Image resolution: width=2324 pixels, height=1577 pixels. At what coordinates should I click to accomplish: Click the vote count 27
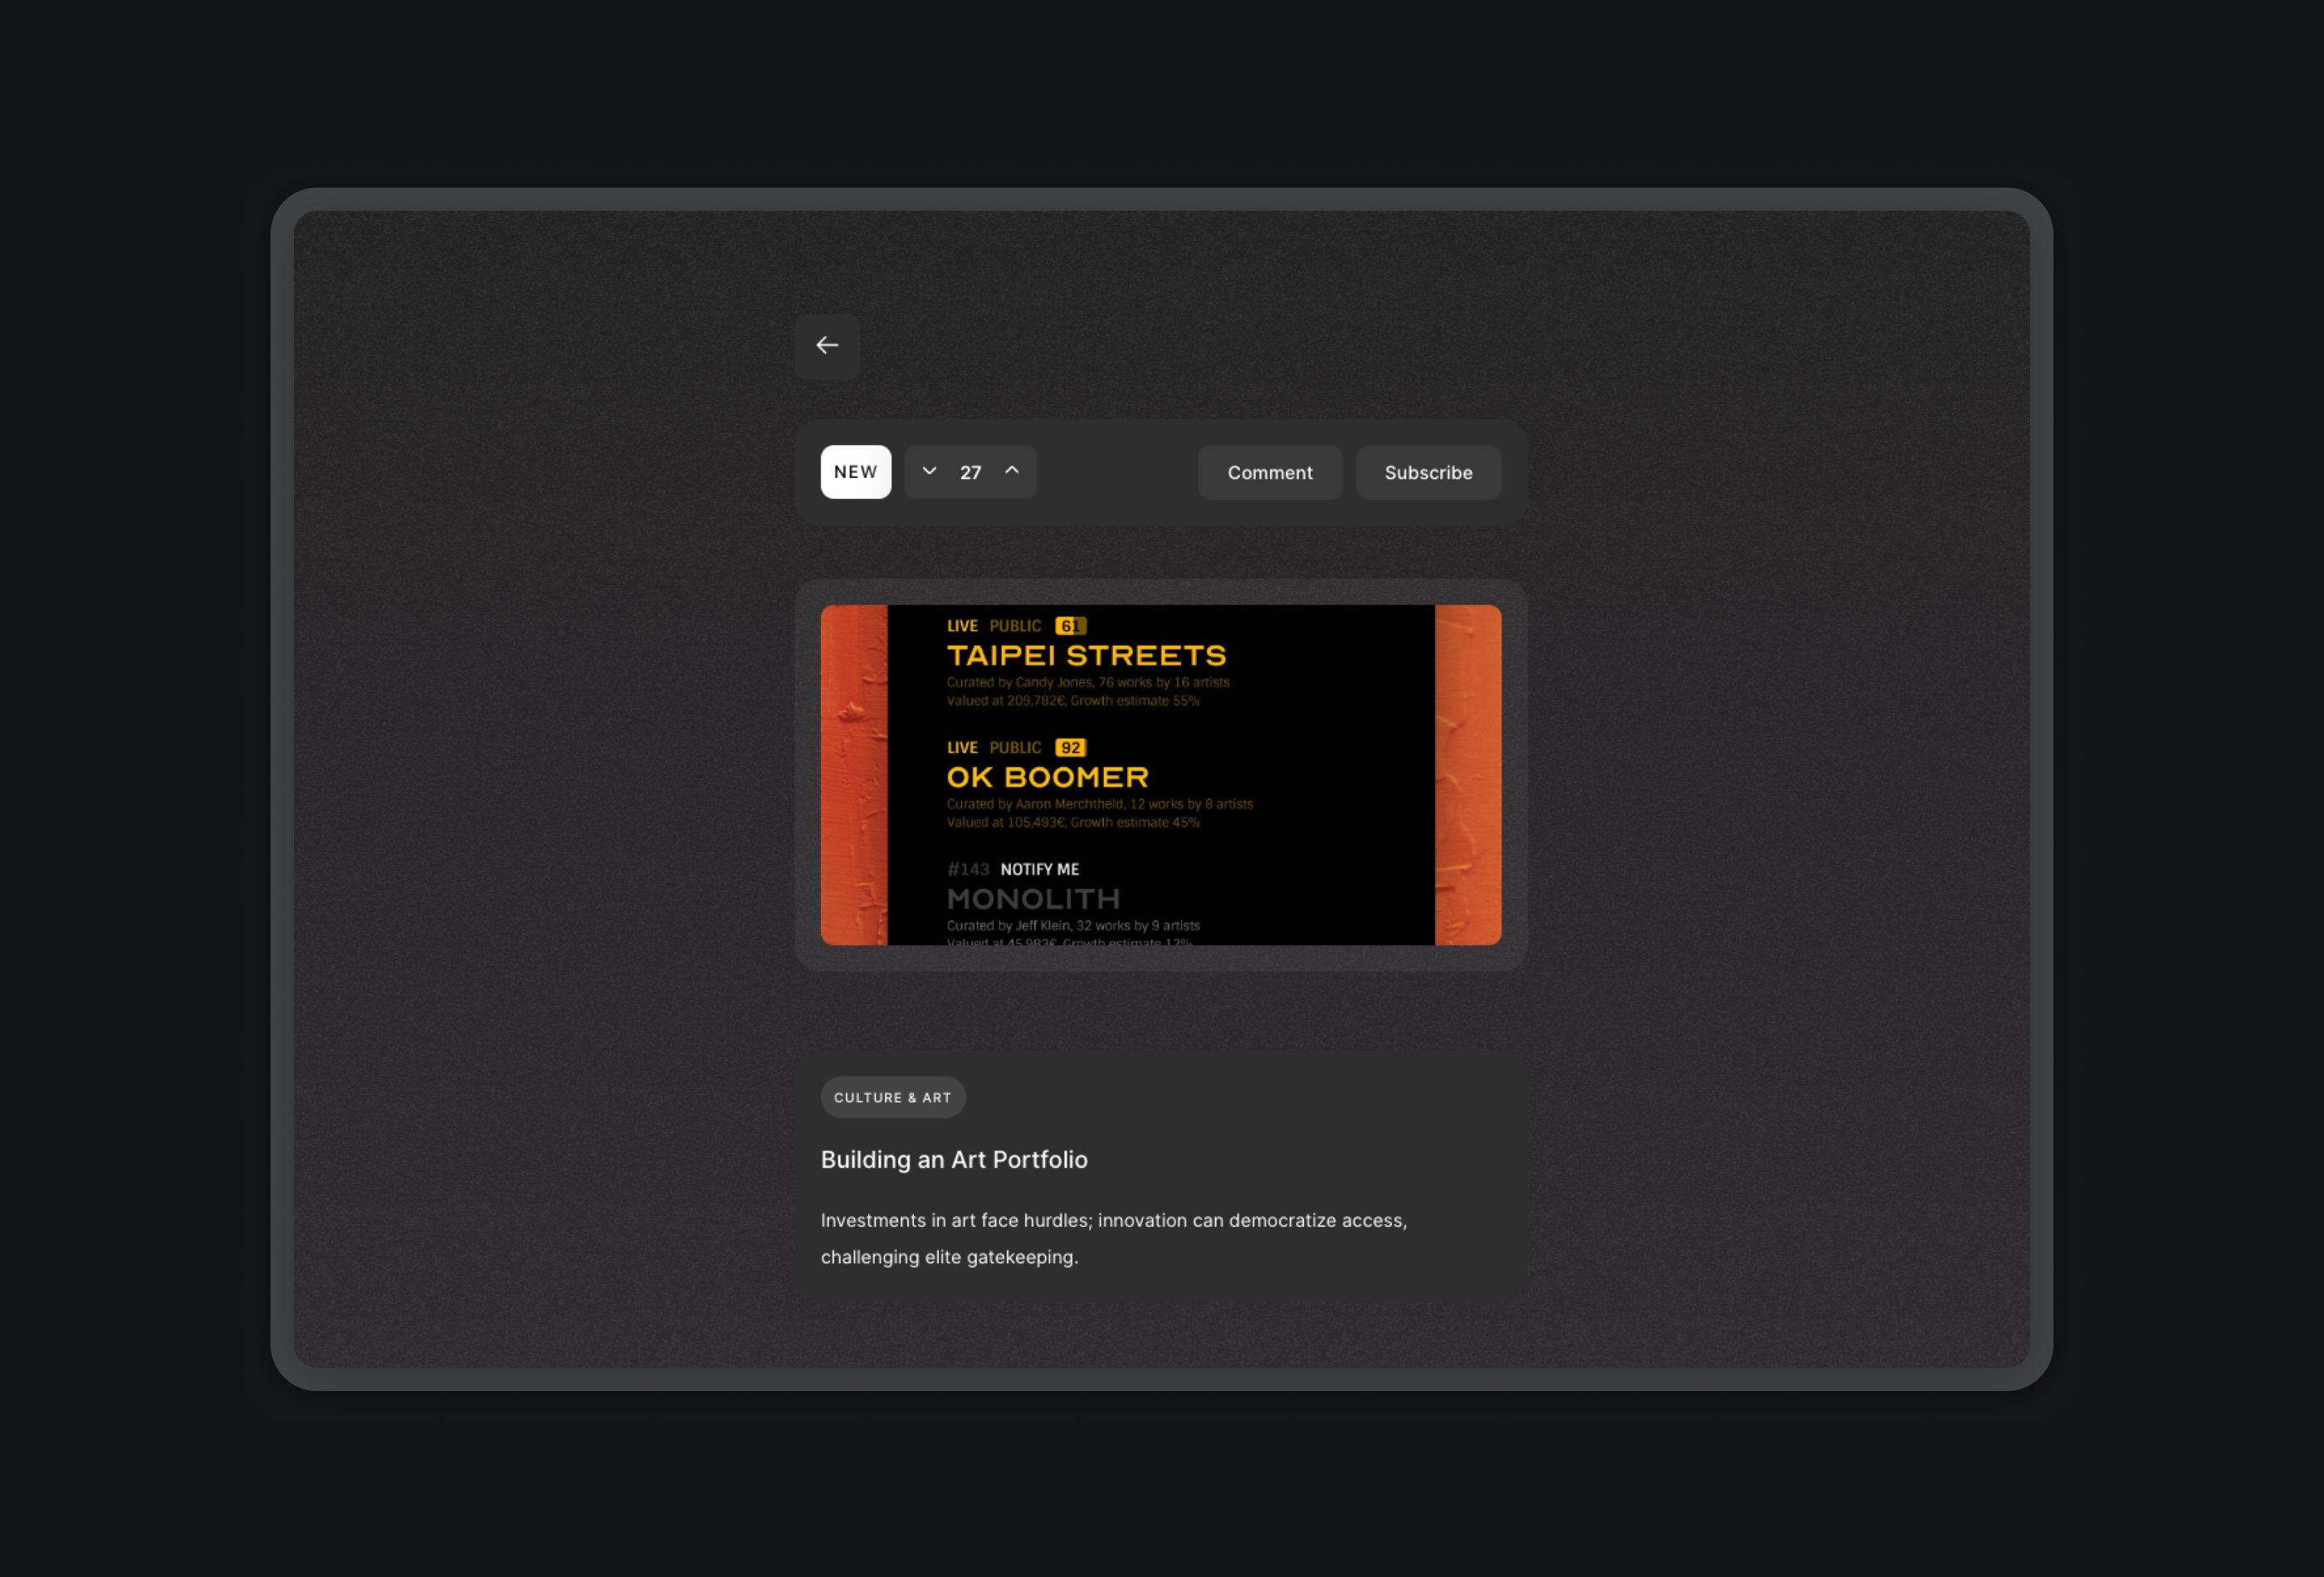970,473
